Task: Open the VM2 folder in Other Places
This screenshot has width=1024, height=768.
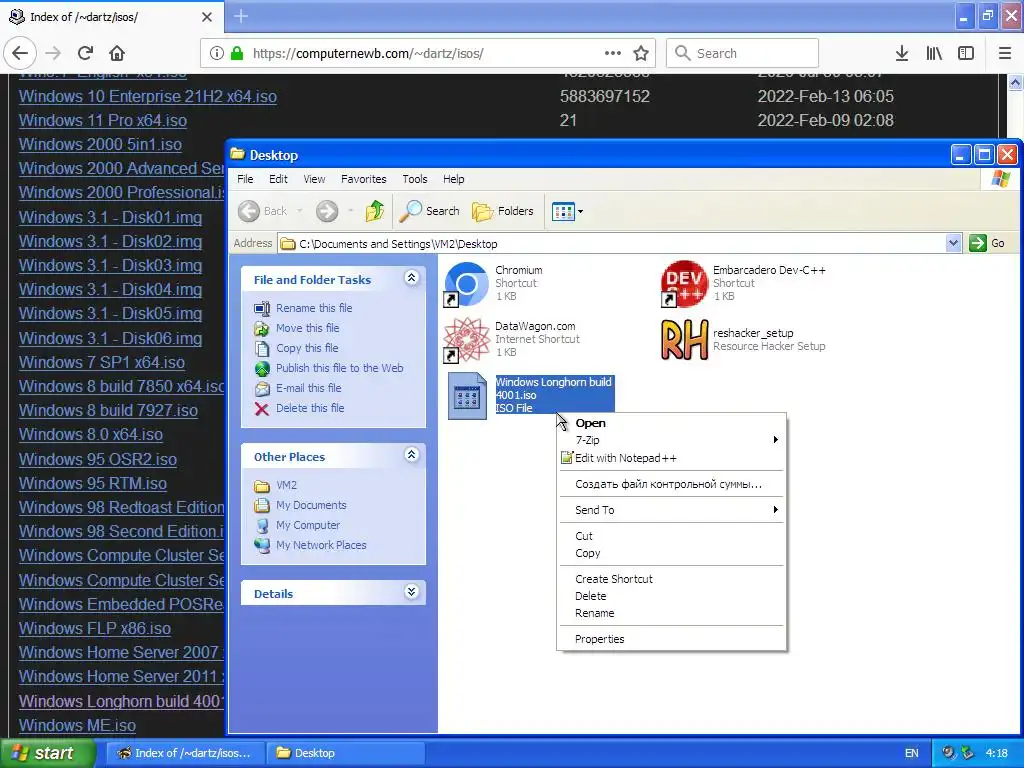Action: point(286,485)
